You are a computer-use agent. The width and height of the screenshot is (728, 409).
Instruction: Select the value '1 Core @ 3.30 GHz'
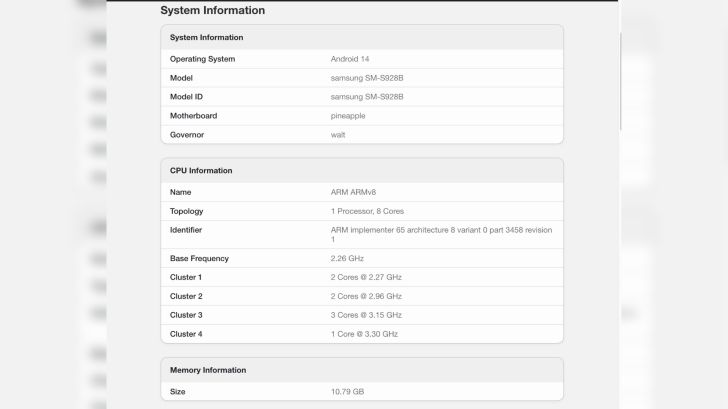pos(364,334)
